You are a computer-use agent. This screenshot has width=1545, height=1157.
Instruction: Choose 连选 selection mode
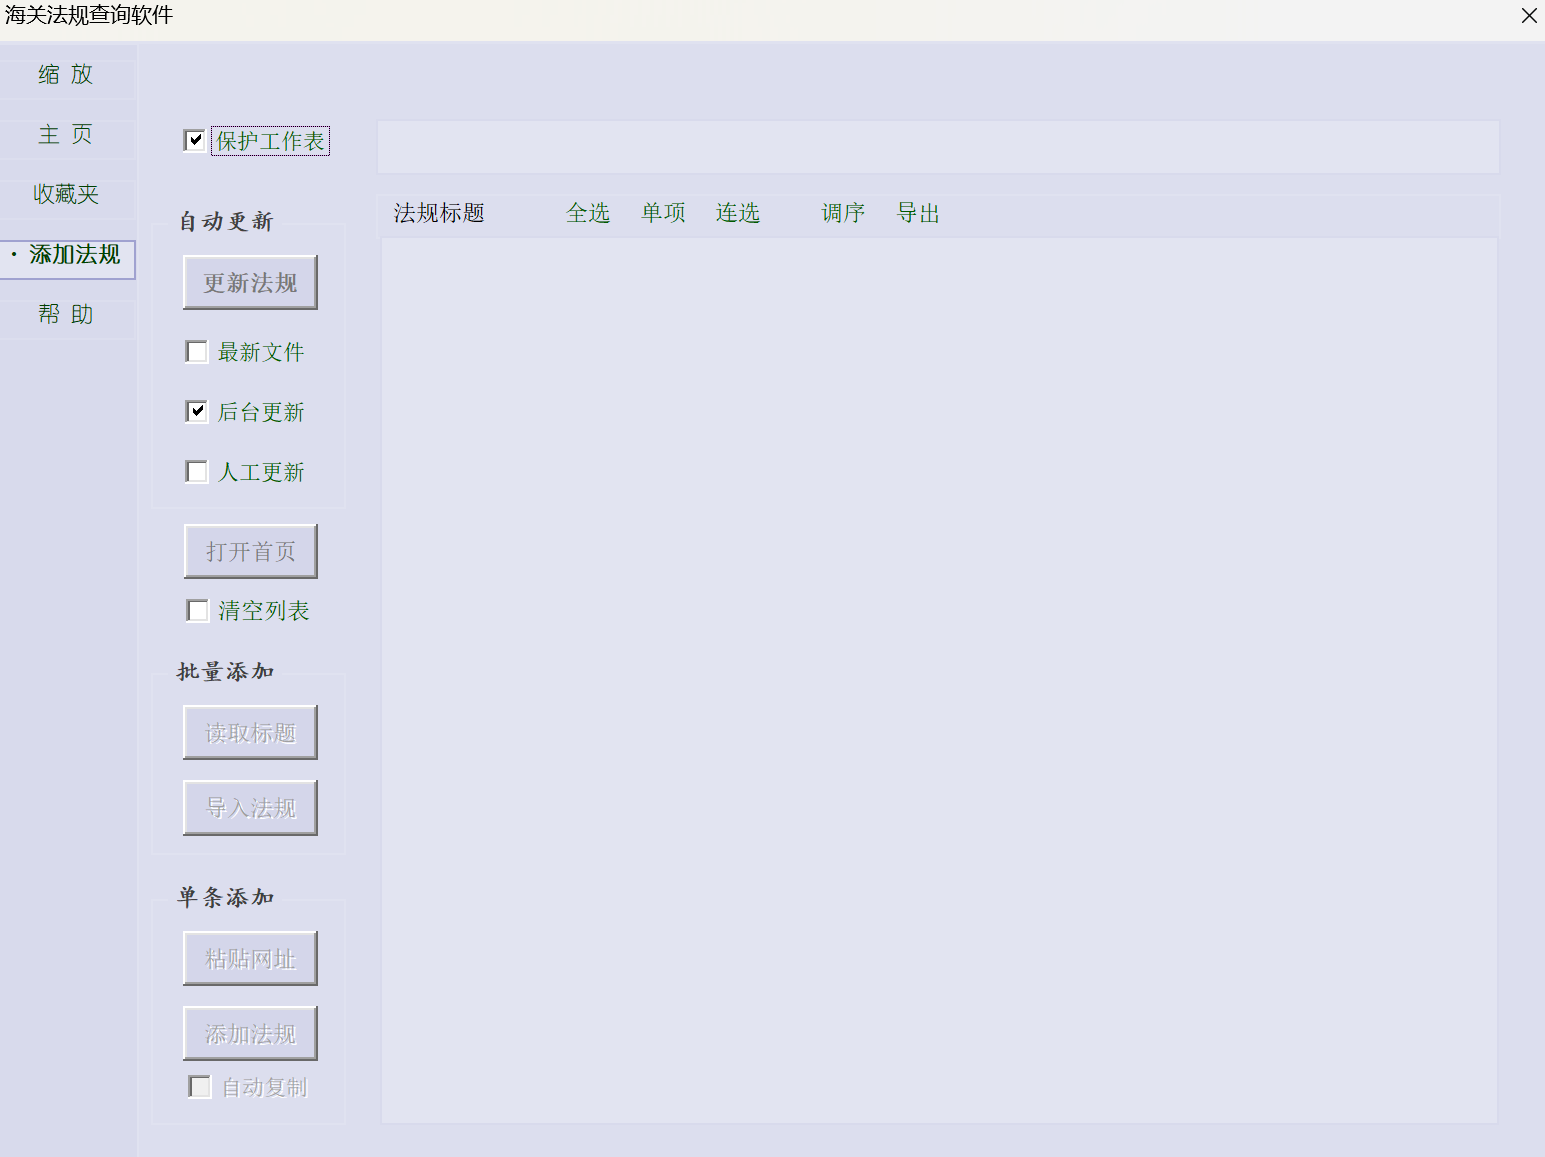pyautogui.click(x=738, y=213)
